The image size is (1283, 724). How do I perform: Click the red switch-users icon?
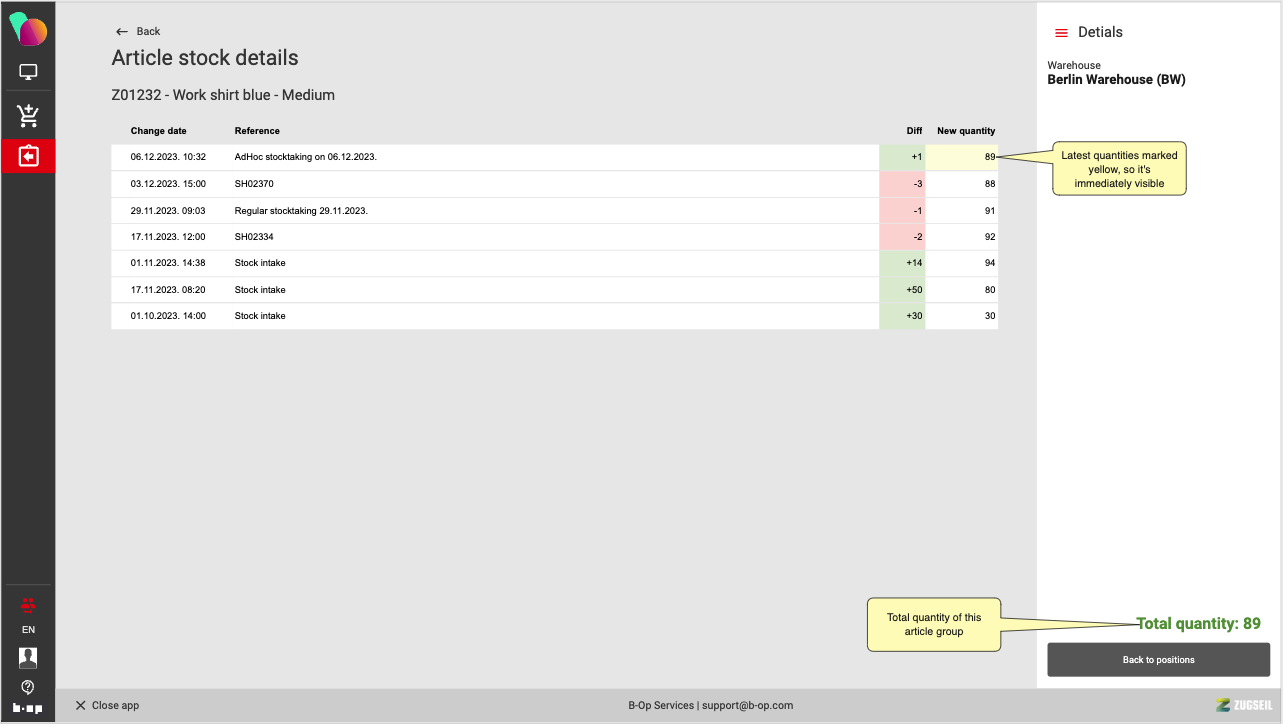[x=28, y=604]
